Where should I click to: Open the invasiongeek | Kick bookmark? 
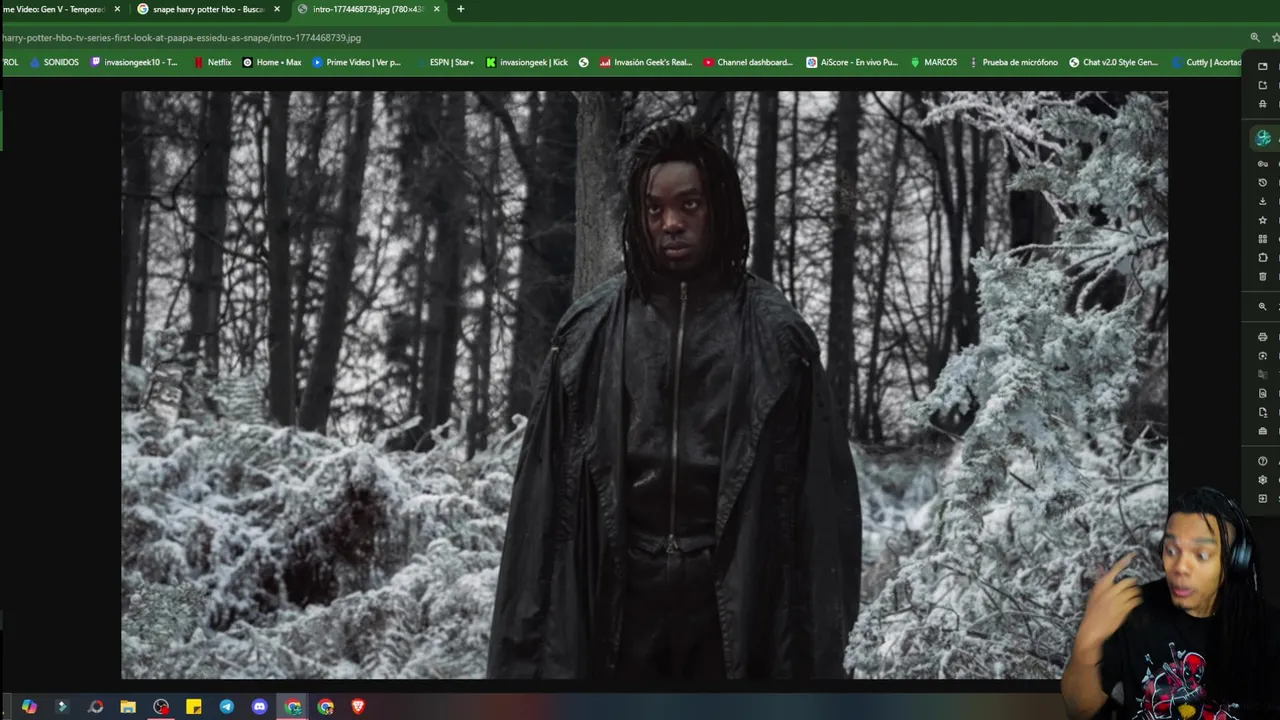(527, 62)
